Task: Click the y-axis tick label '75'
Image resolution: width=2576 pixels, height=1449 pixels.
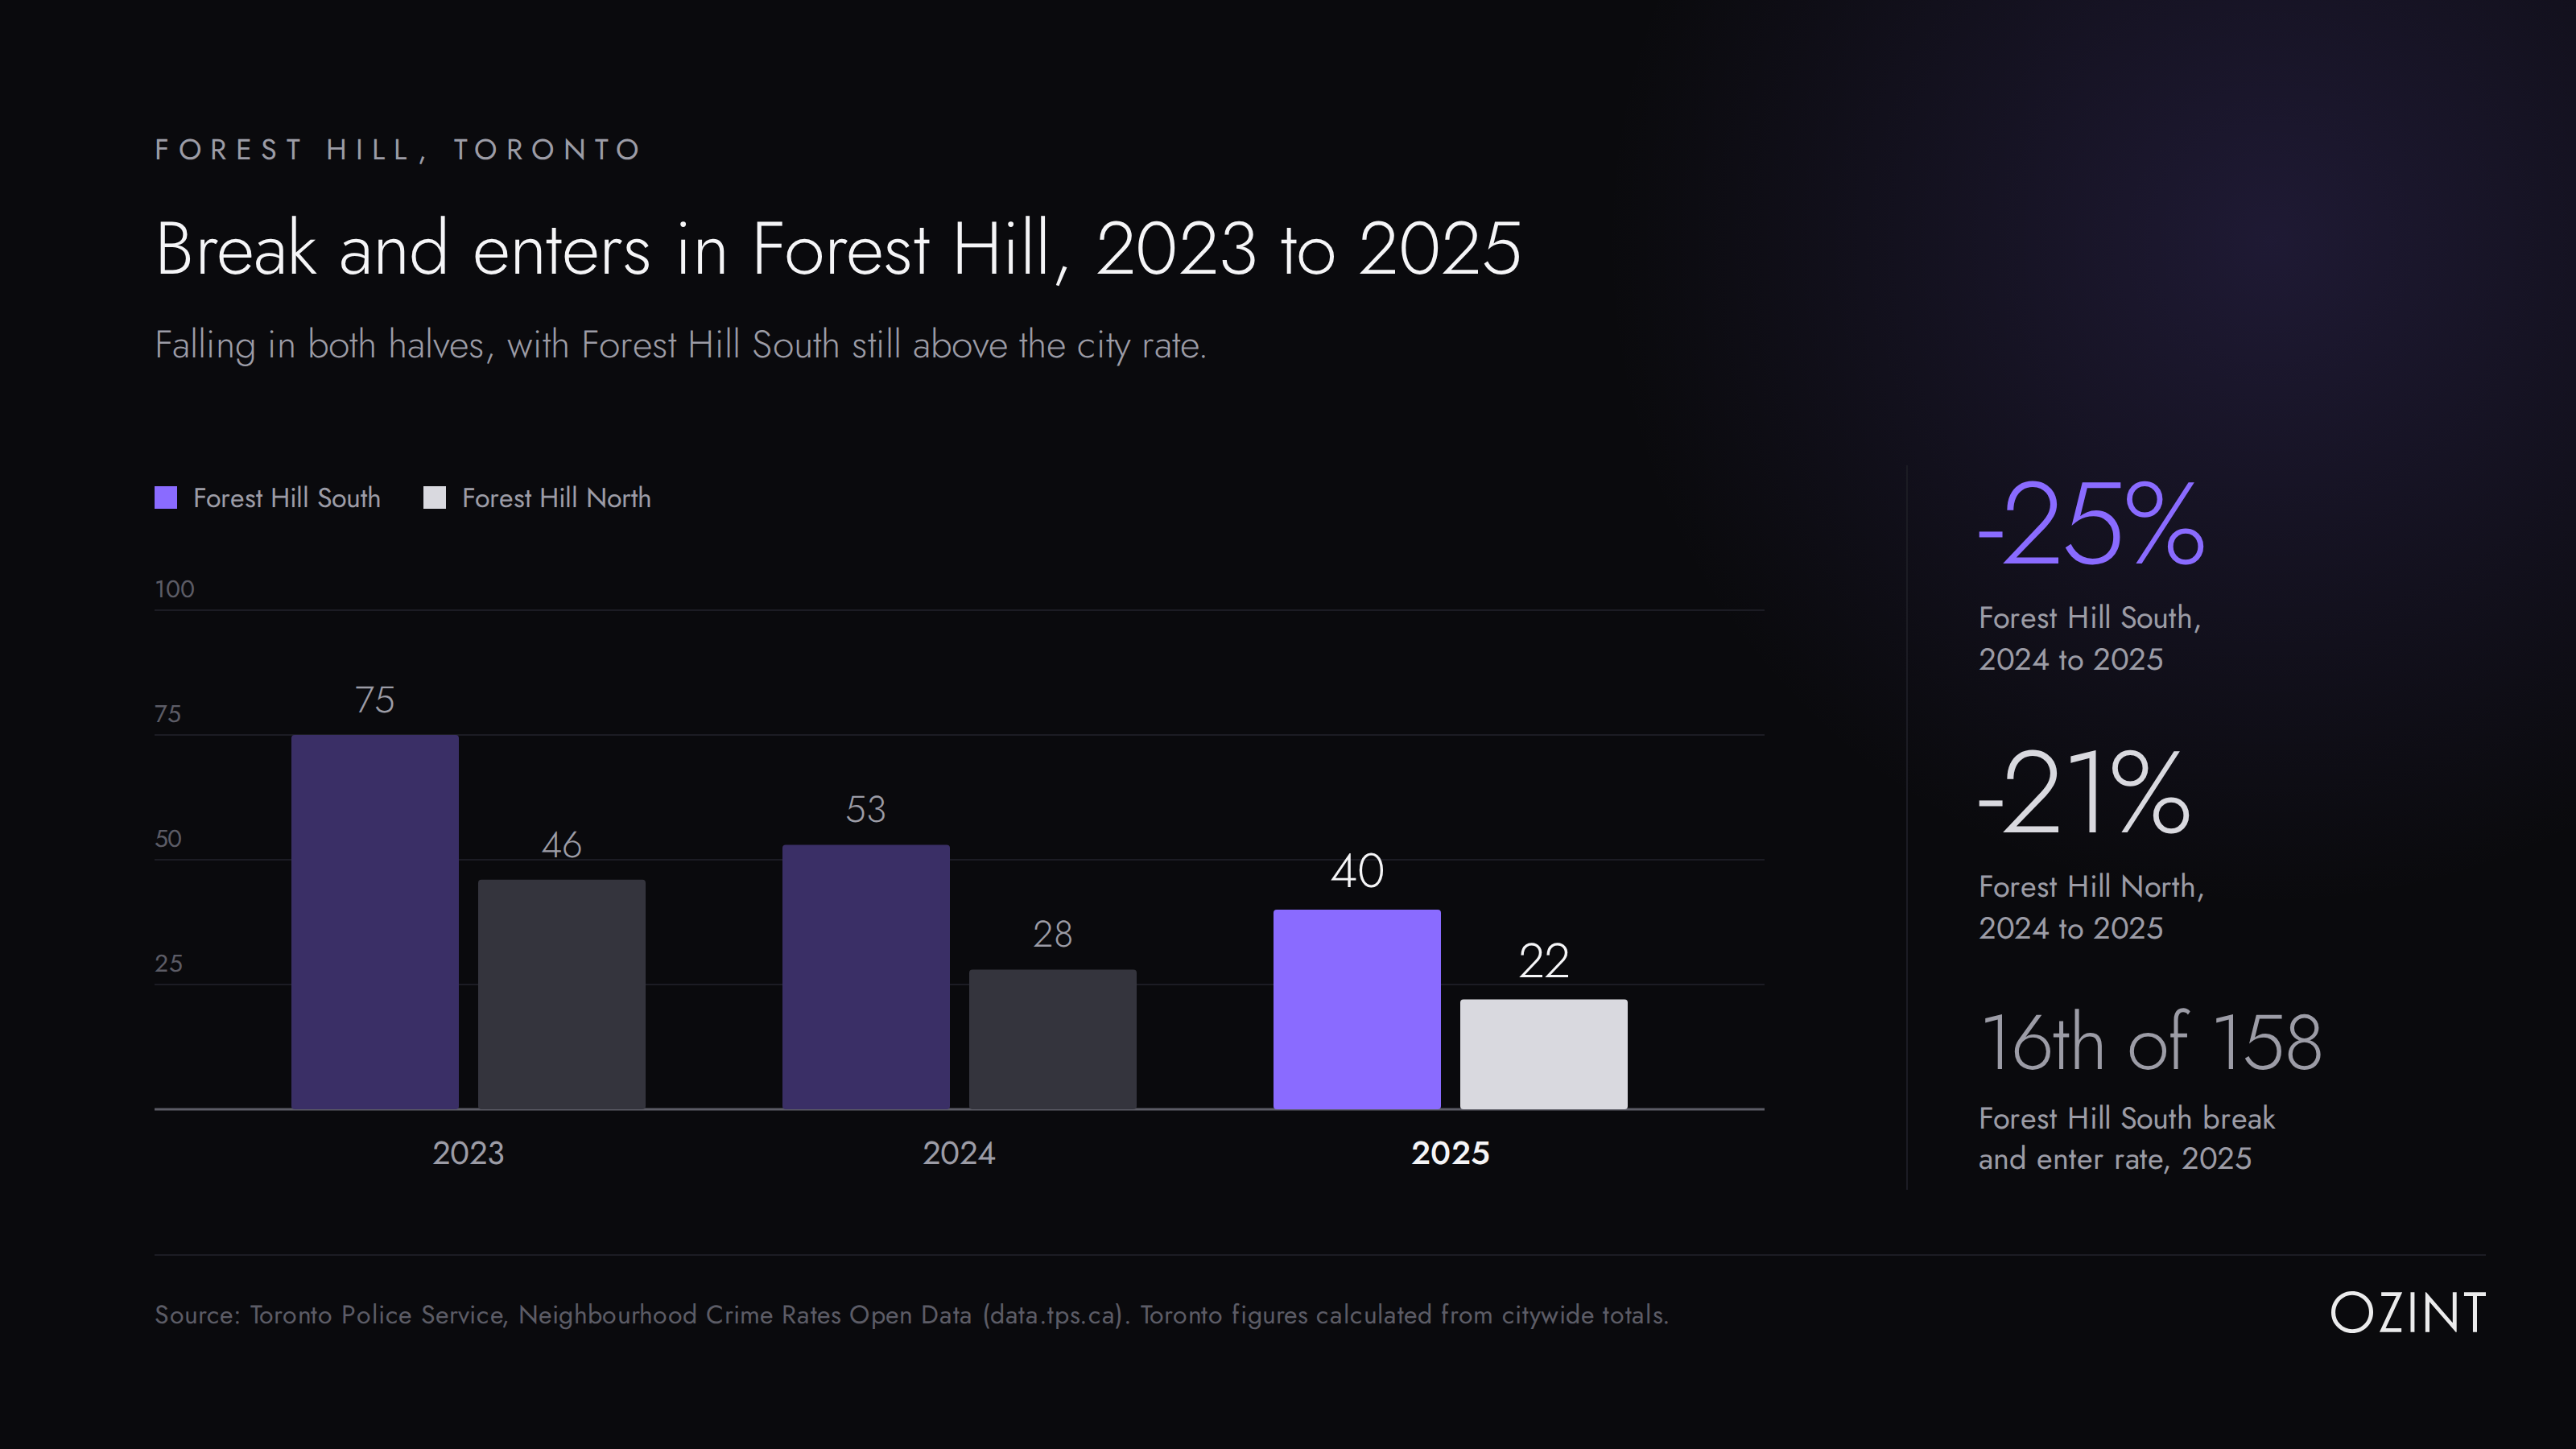Action: [168, 714]
